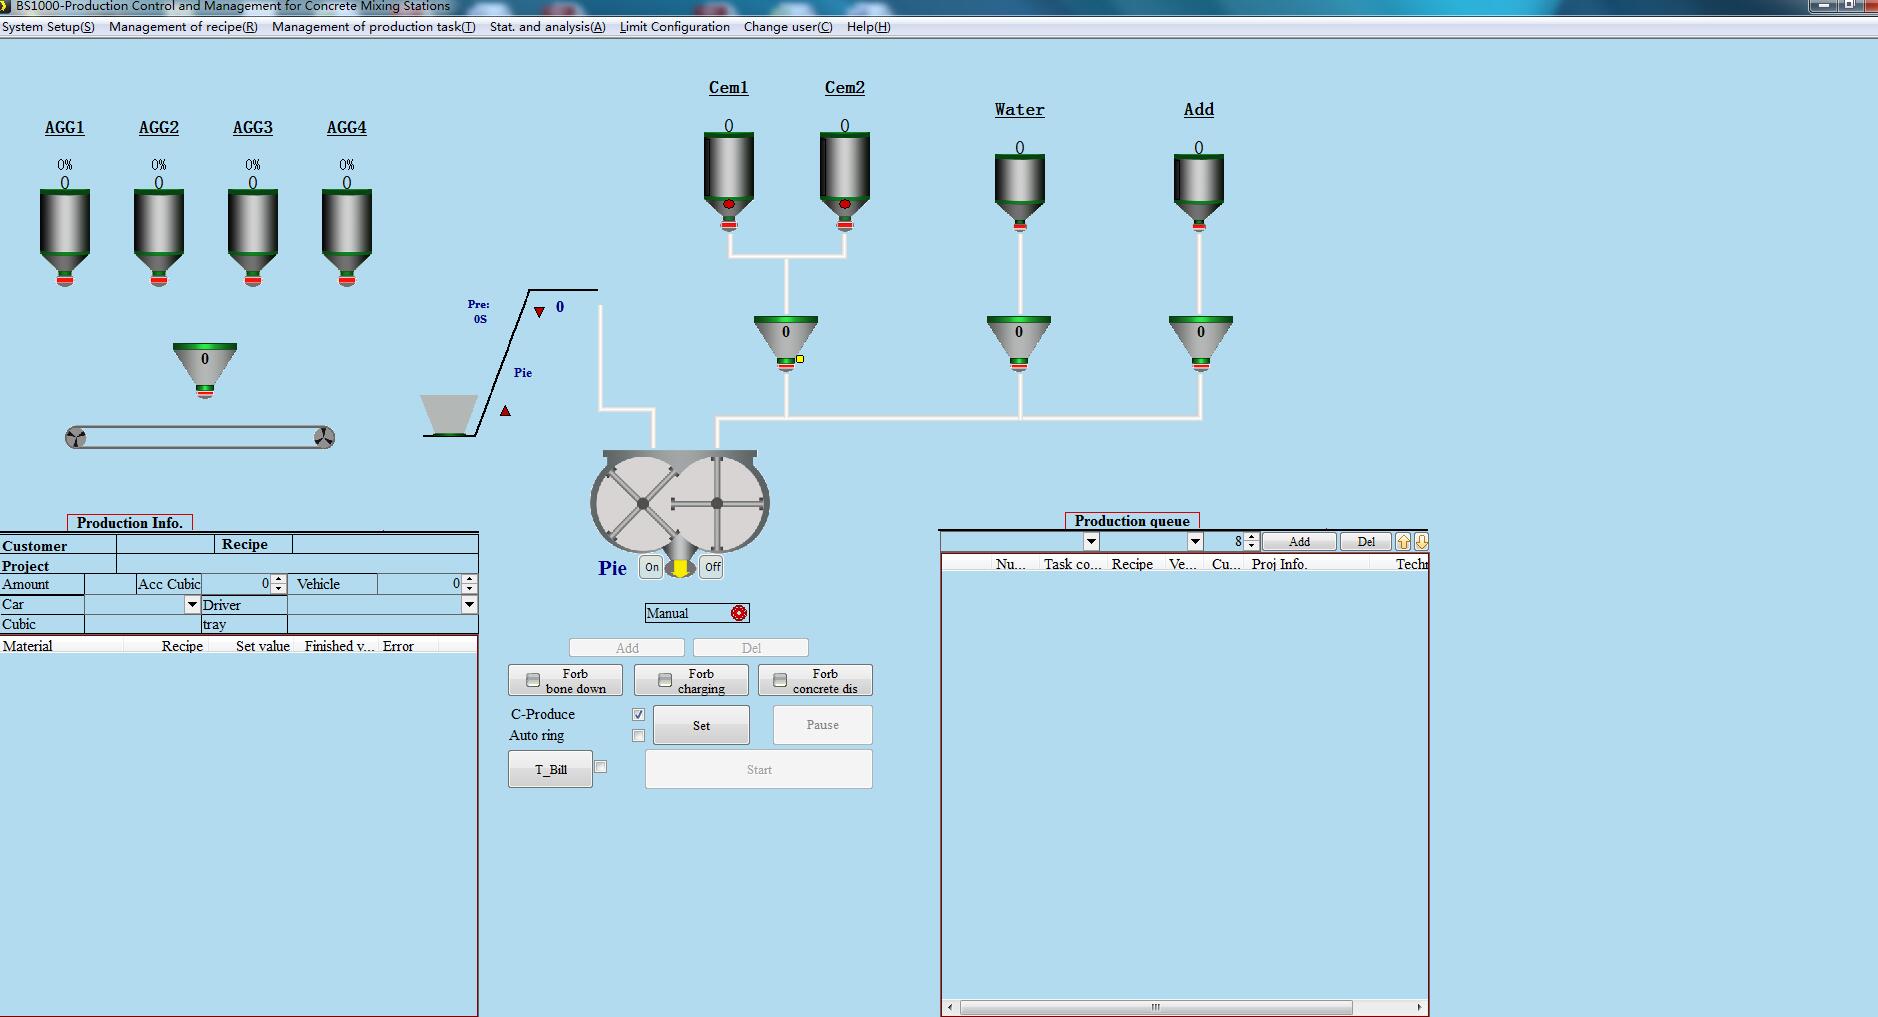Open Change user menu

tap(788, 27)
